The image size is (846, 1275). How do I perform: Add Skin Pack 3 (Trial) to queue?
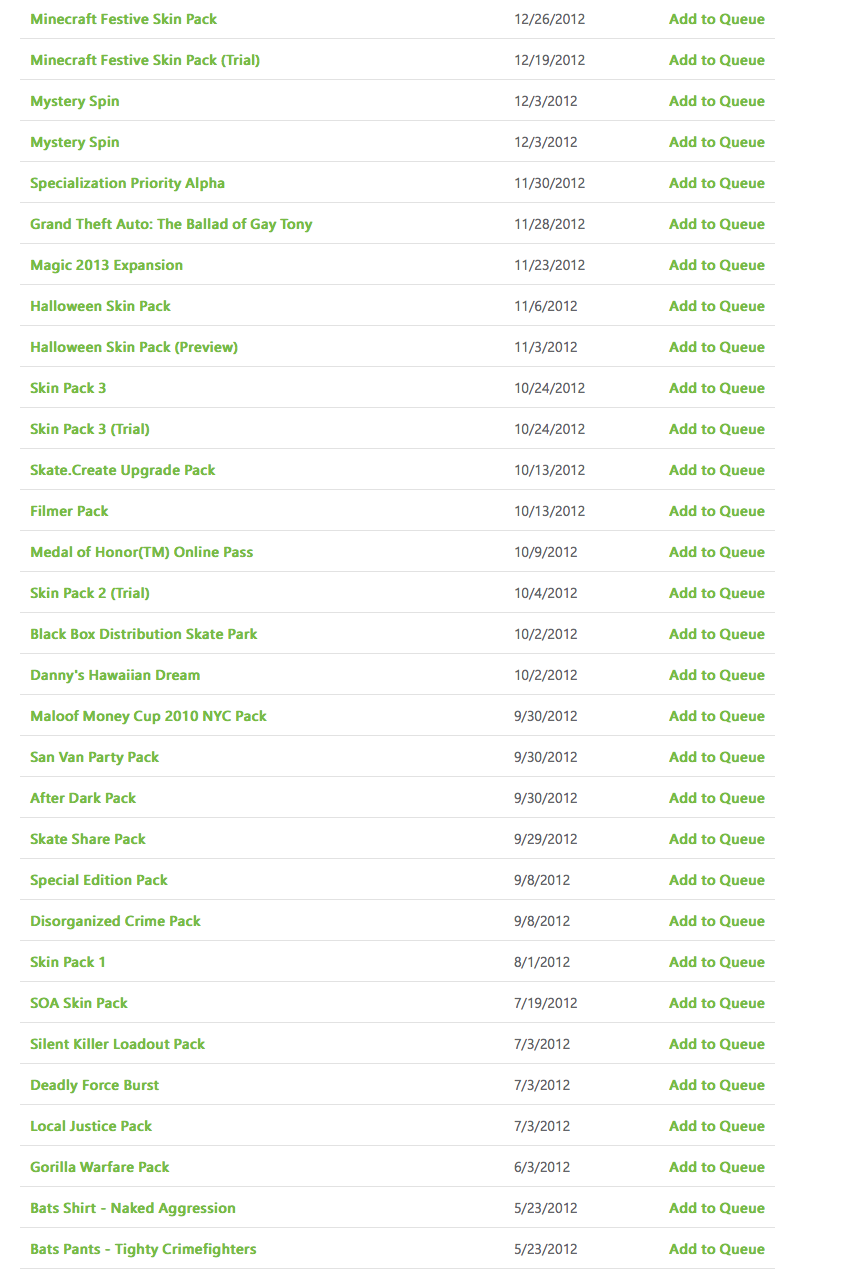tap(717, 429)
